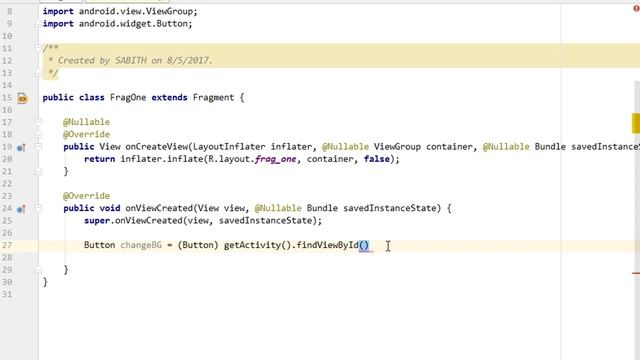The image size is (640, 360).
Task: Click fold end marker on line 21
Action: tap(38, 172)
